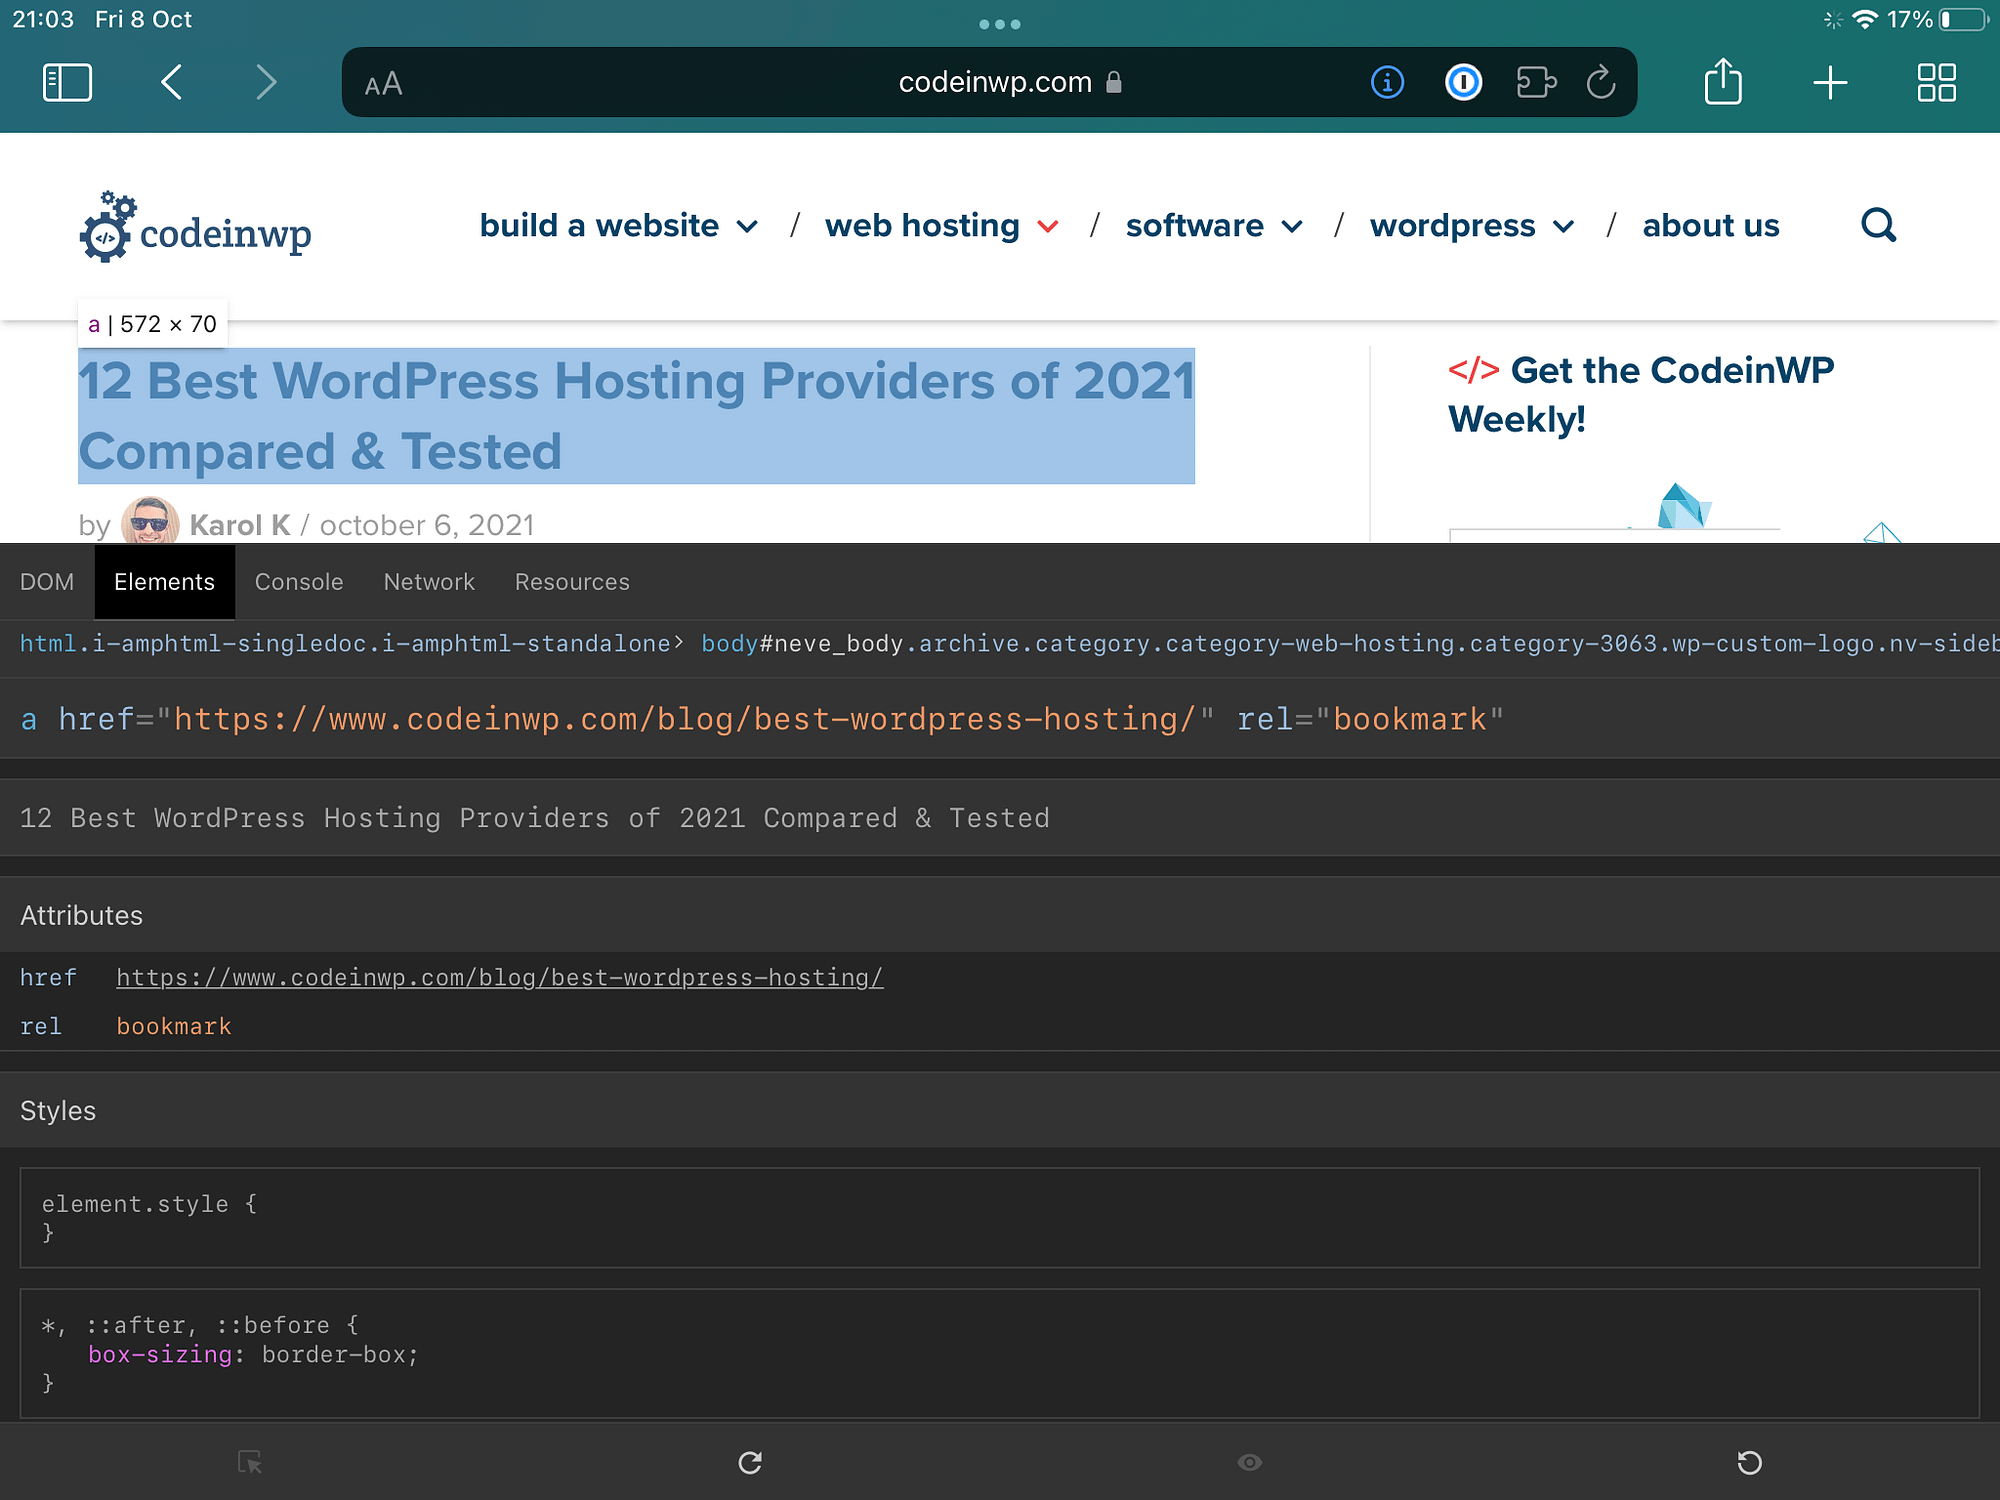Follow the href attribute URL link
The width and height of the screenshot is (2000, 1500).
point(500,978)
